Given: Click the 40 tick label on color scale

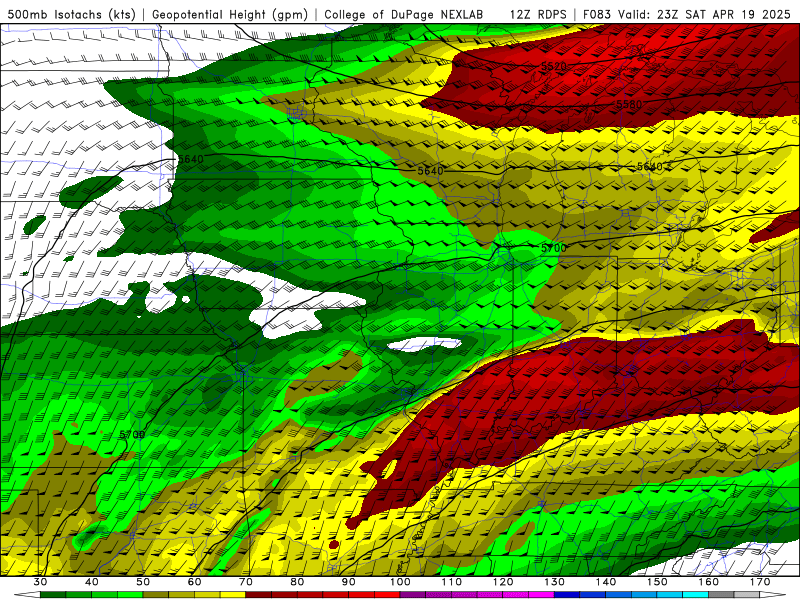Looking at the screenshot, I should tap(91, 582).
